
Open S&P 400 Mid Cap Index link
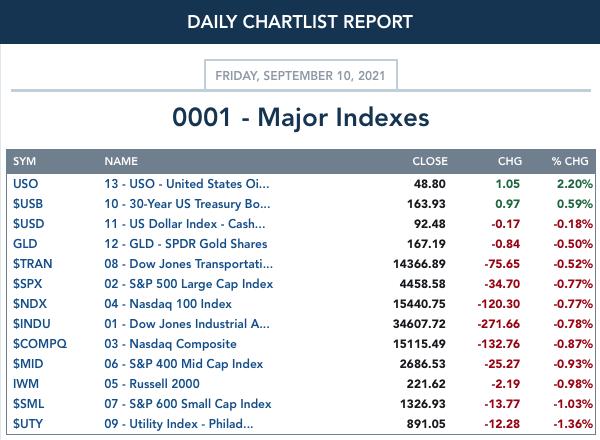coord(184,363)
